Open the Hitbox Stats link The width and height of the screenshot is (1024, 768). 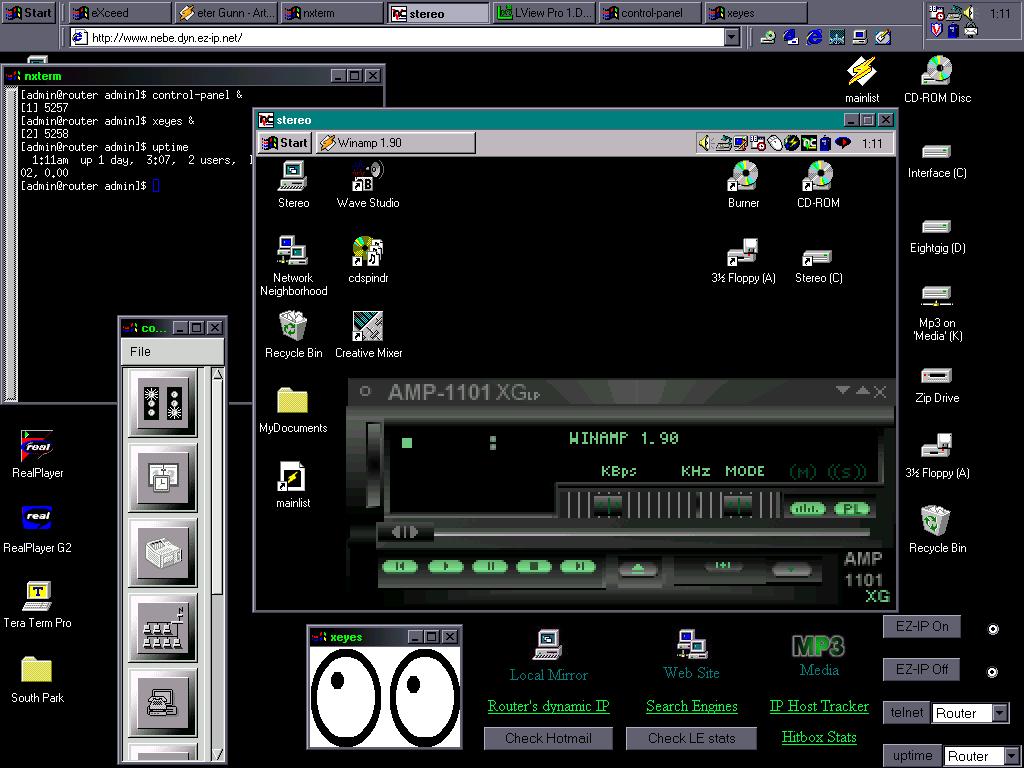tap(819, 737)
